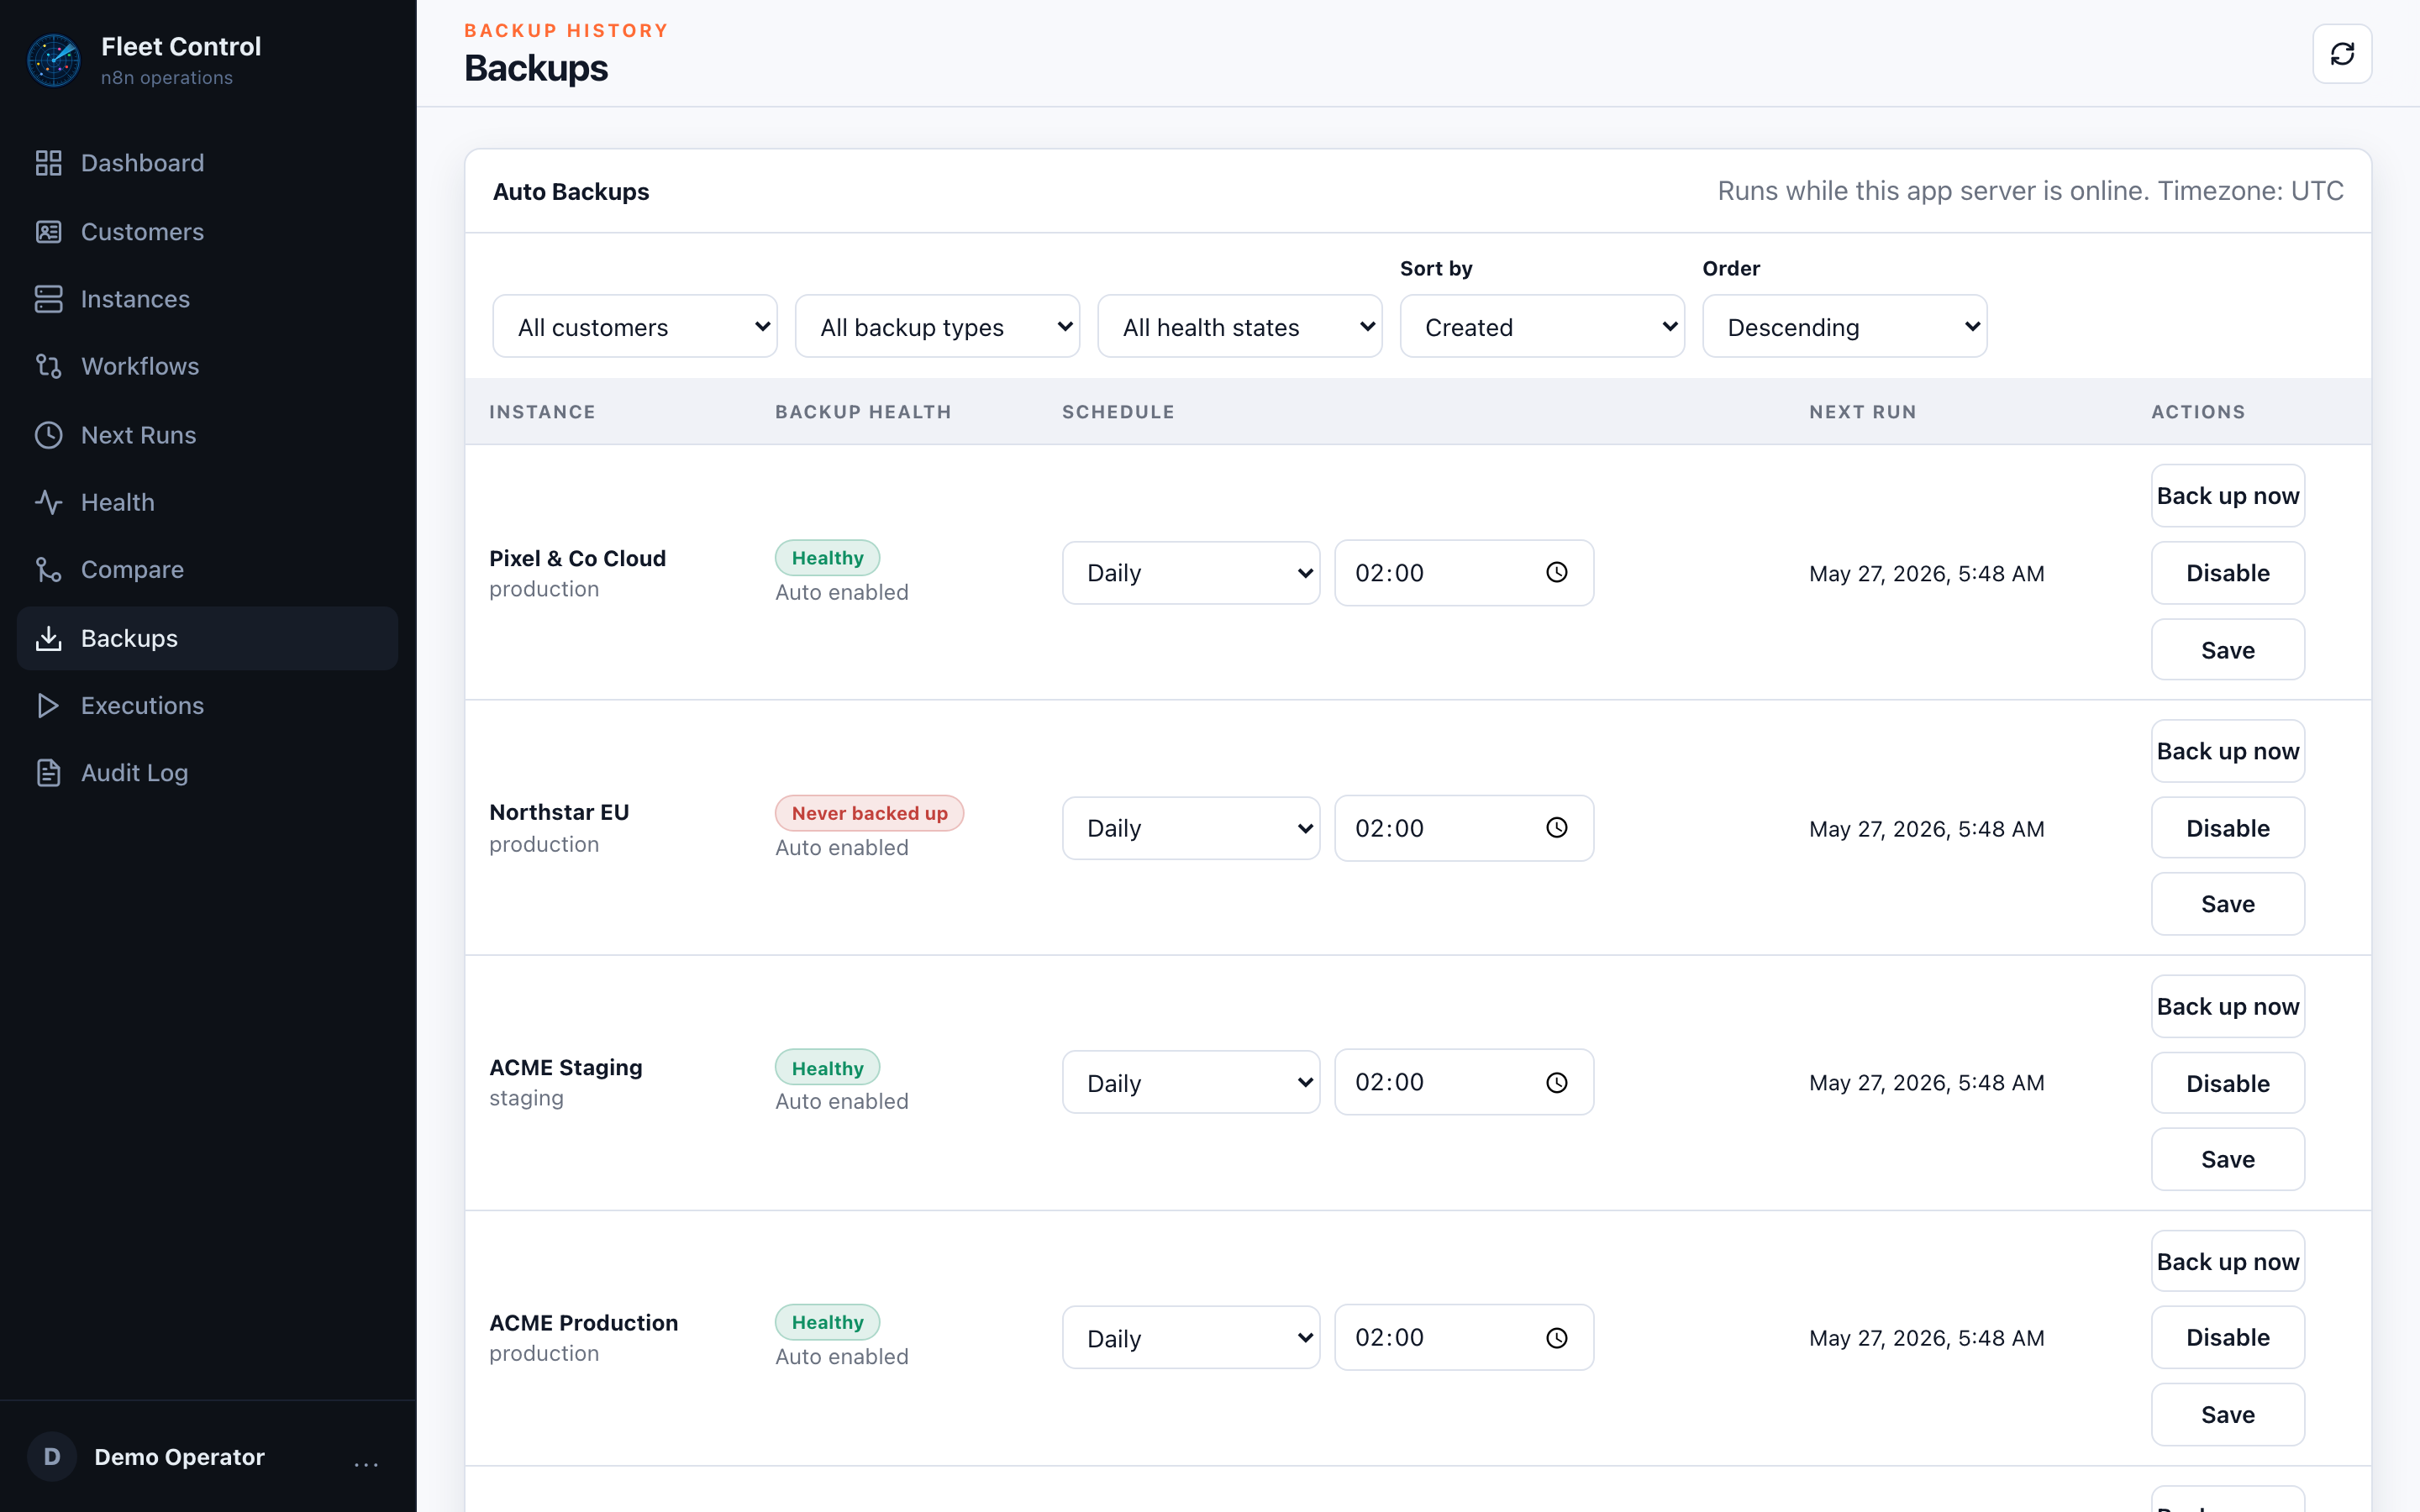Disable auto backup for ACME Staging
Viewport: 2420px width, 1512px height.
point(2228,1083)
